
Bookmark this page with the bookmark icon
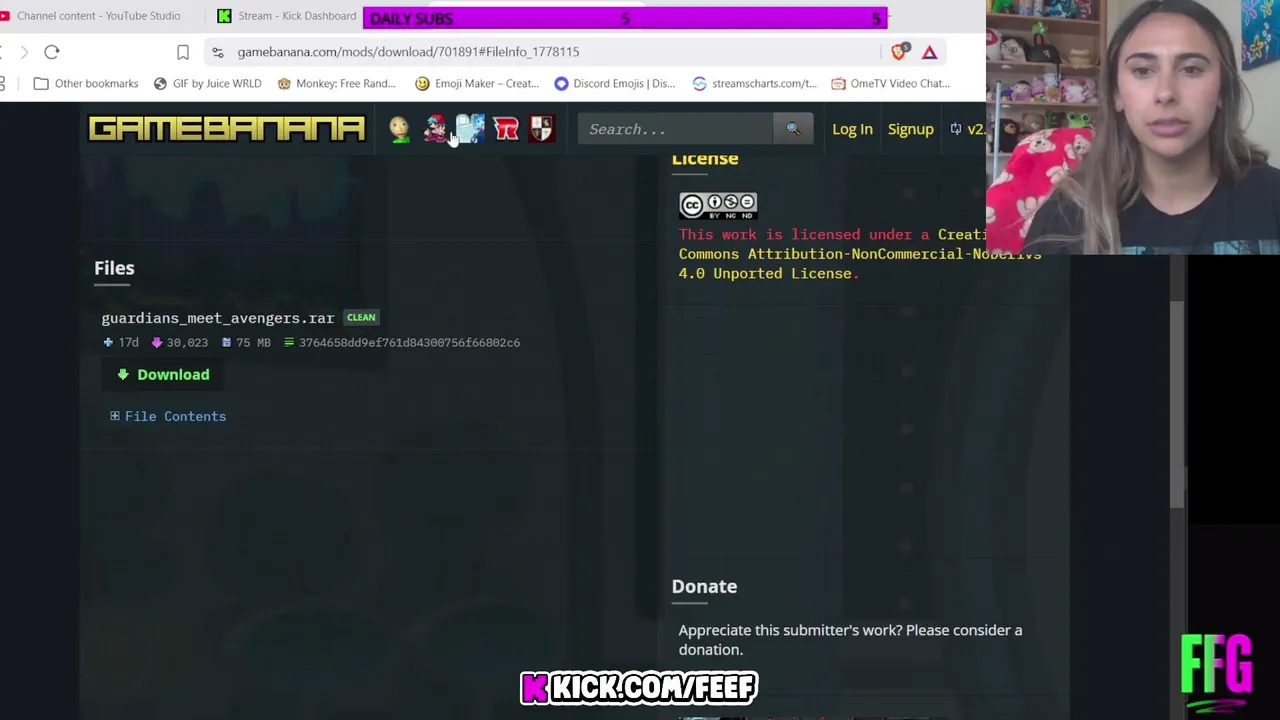click(x=183, y=52)
